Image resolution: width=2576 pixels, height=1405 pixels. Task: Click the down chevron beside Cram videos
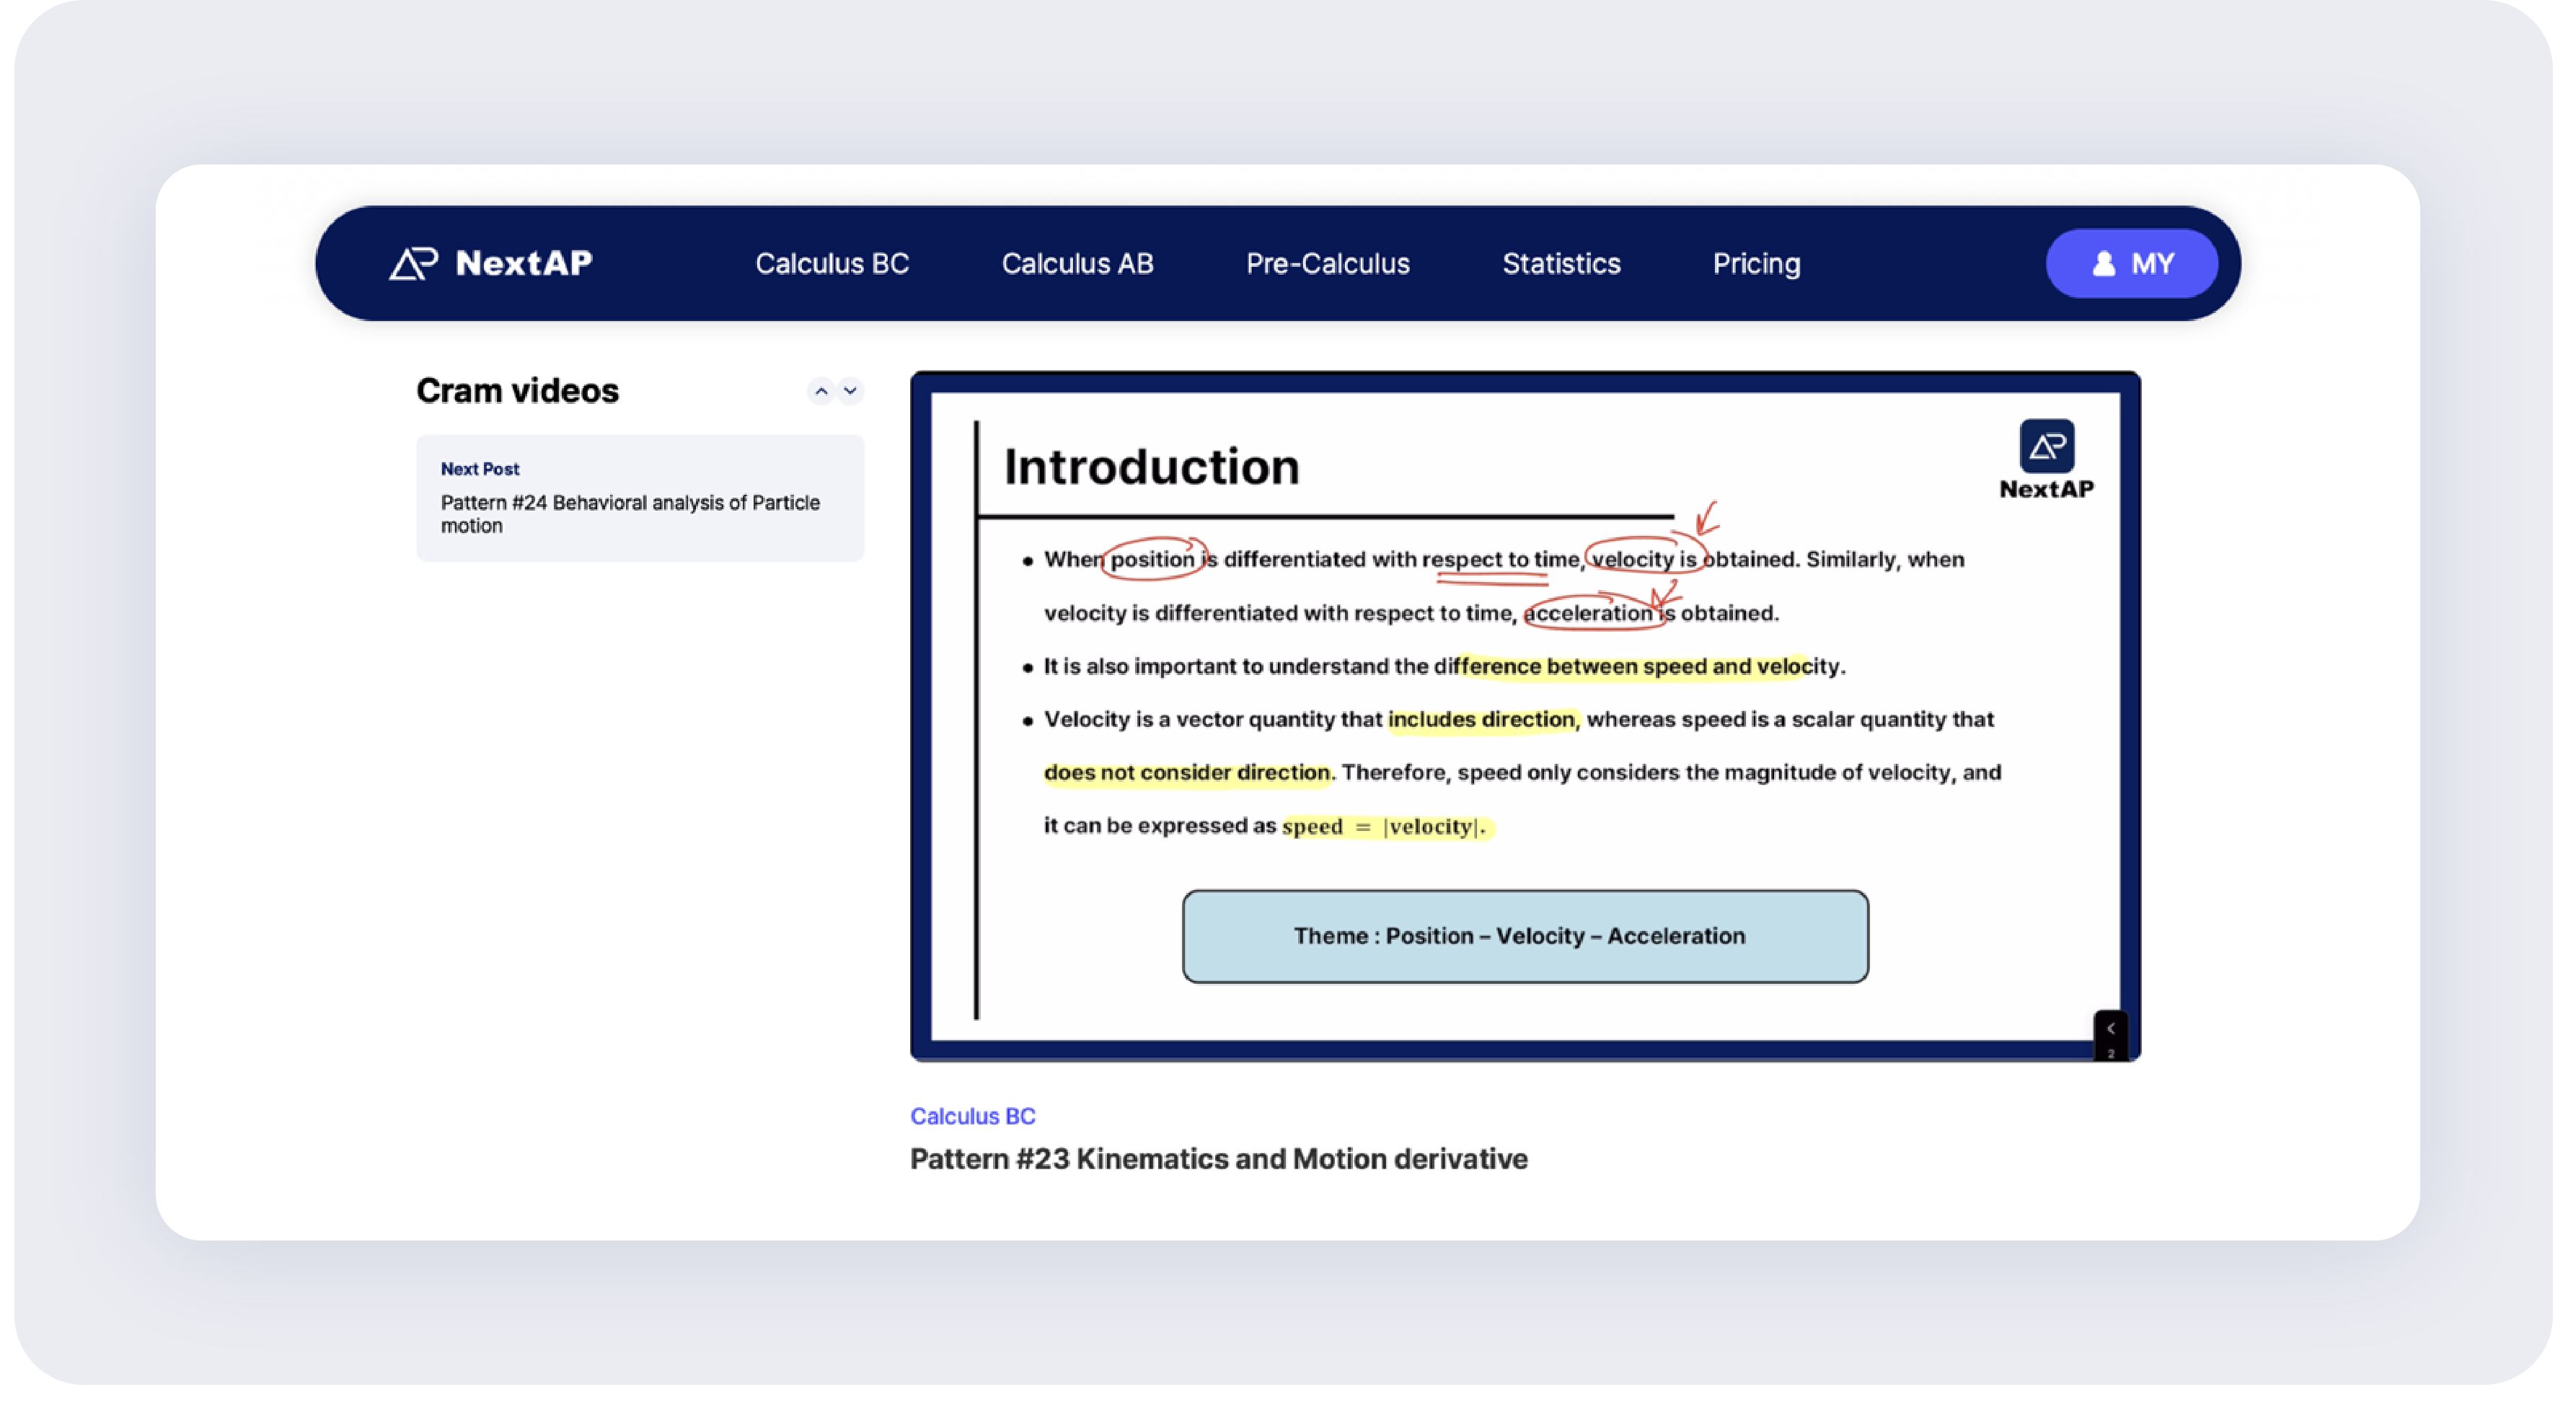click(x=850, y=391)
